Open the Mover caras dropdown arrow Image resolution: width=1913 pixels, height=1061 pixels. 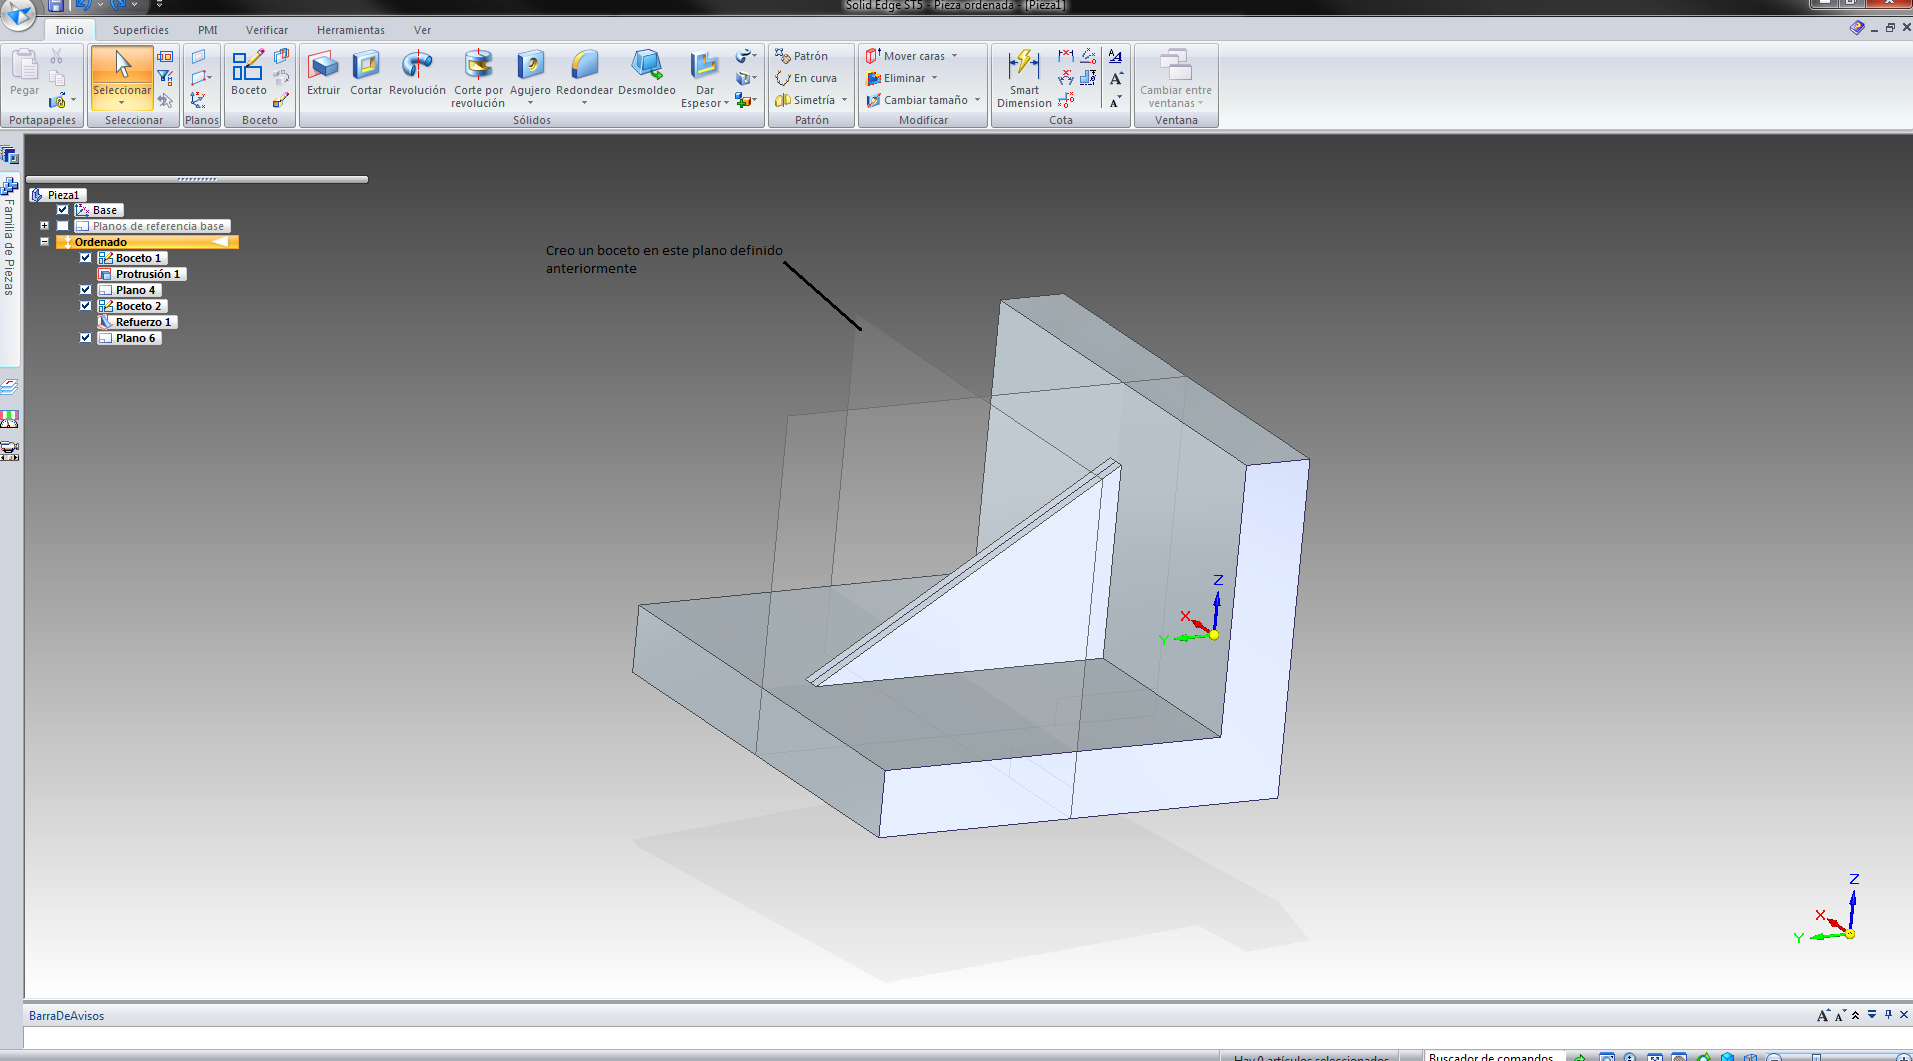coord(955,56)
